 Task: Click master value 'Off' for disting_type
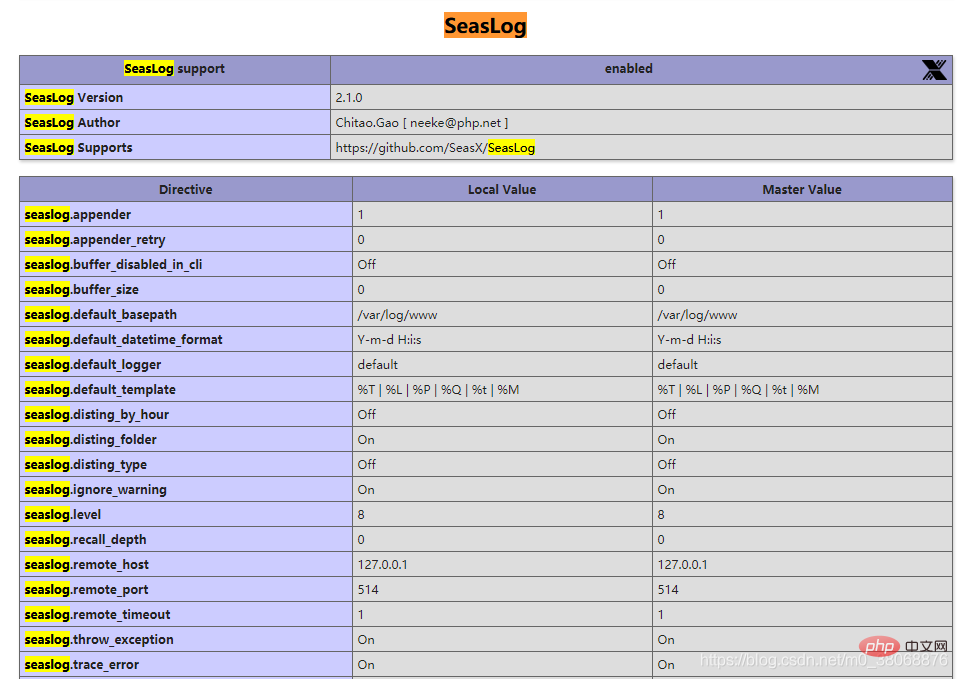pos(667,465)
